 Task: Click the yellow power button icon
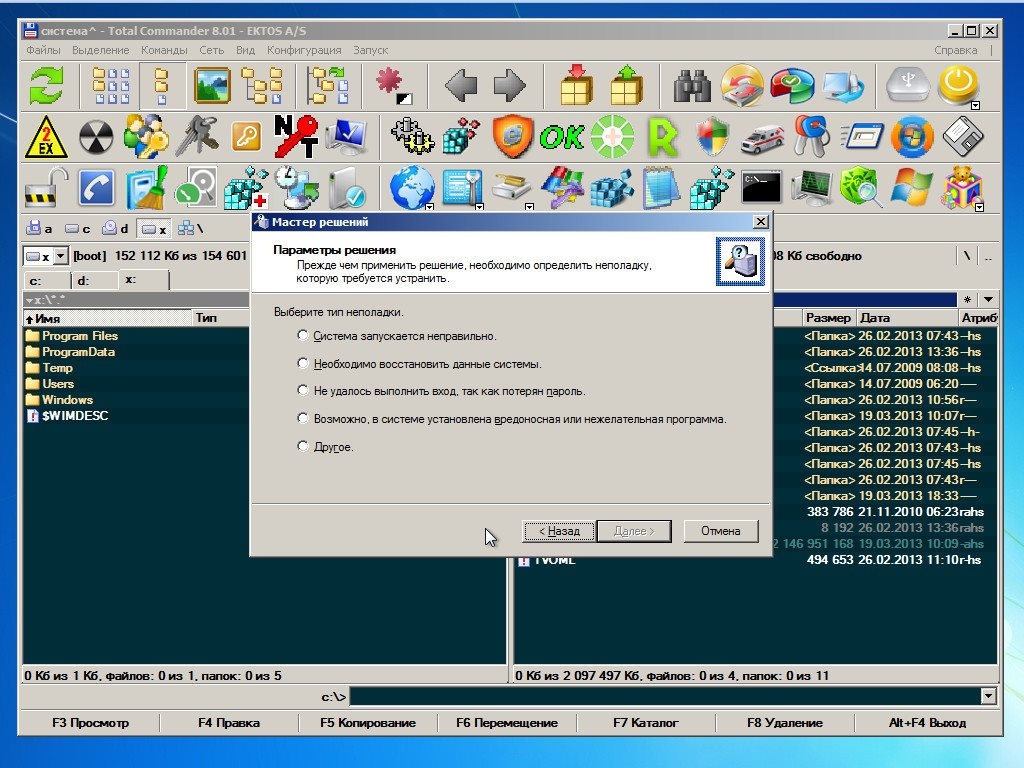[957, 86]
